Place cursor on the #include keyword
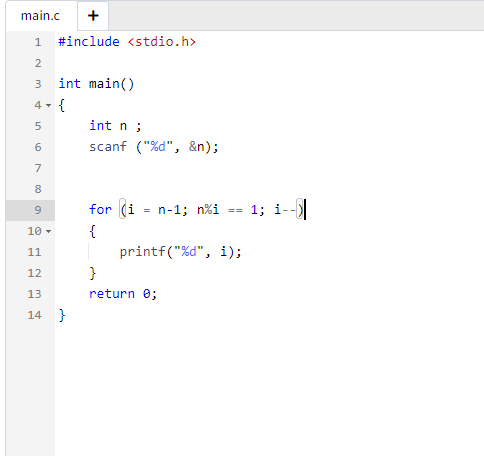484x456 pixels. click(89, 42)
